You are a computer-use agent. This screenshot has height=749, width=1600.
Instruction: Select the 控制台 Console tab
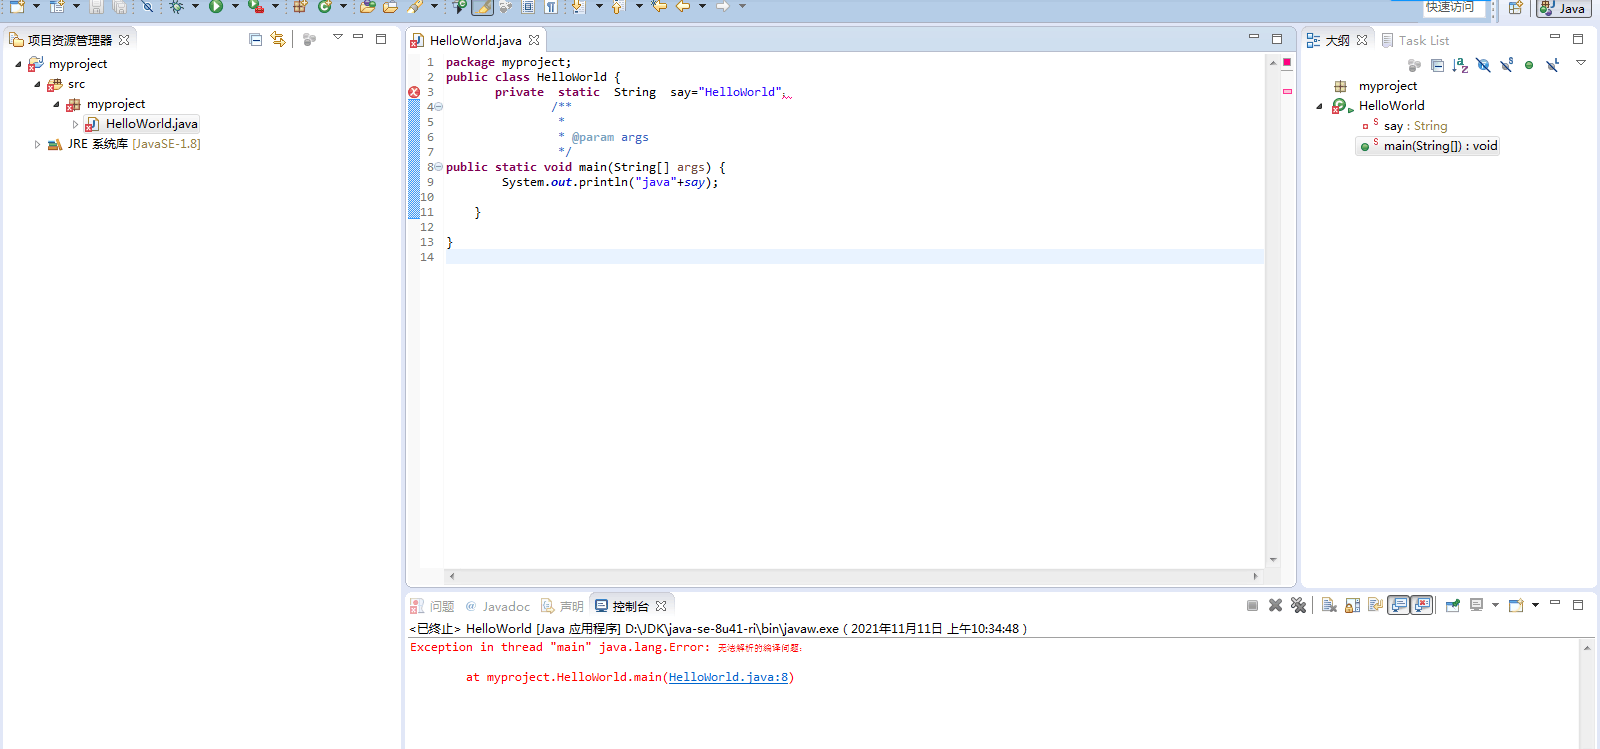[x=631, y=606]
